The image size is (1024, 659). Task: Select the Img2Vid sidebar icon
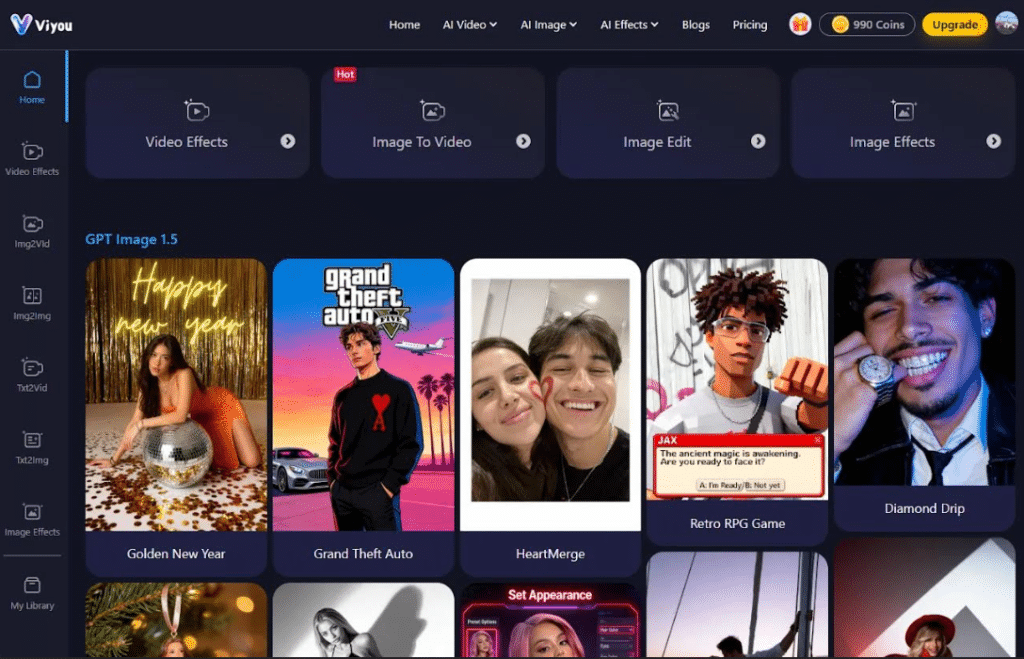tap(32, 232)
